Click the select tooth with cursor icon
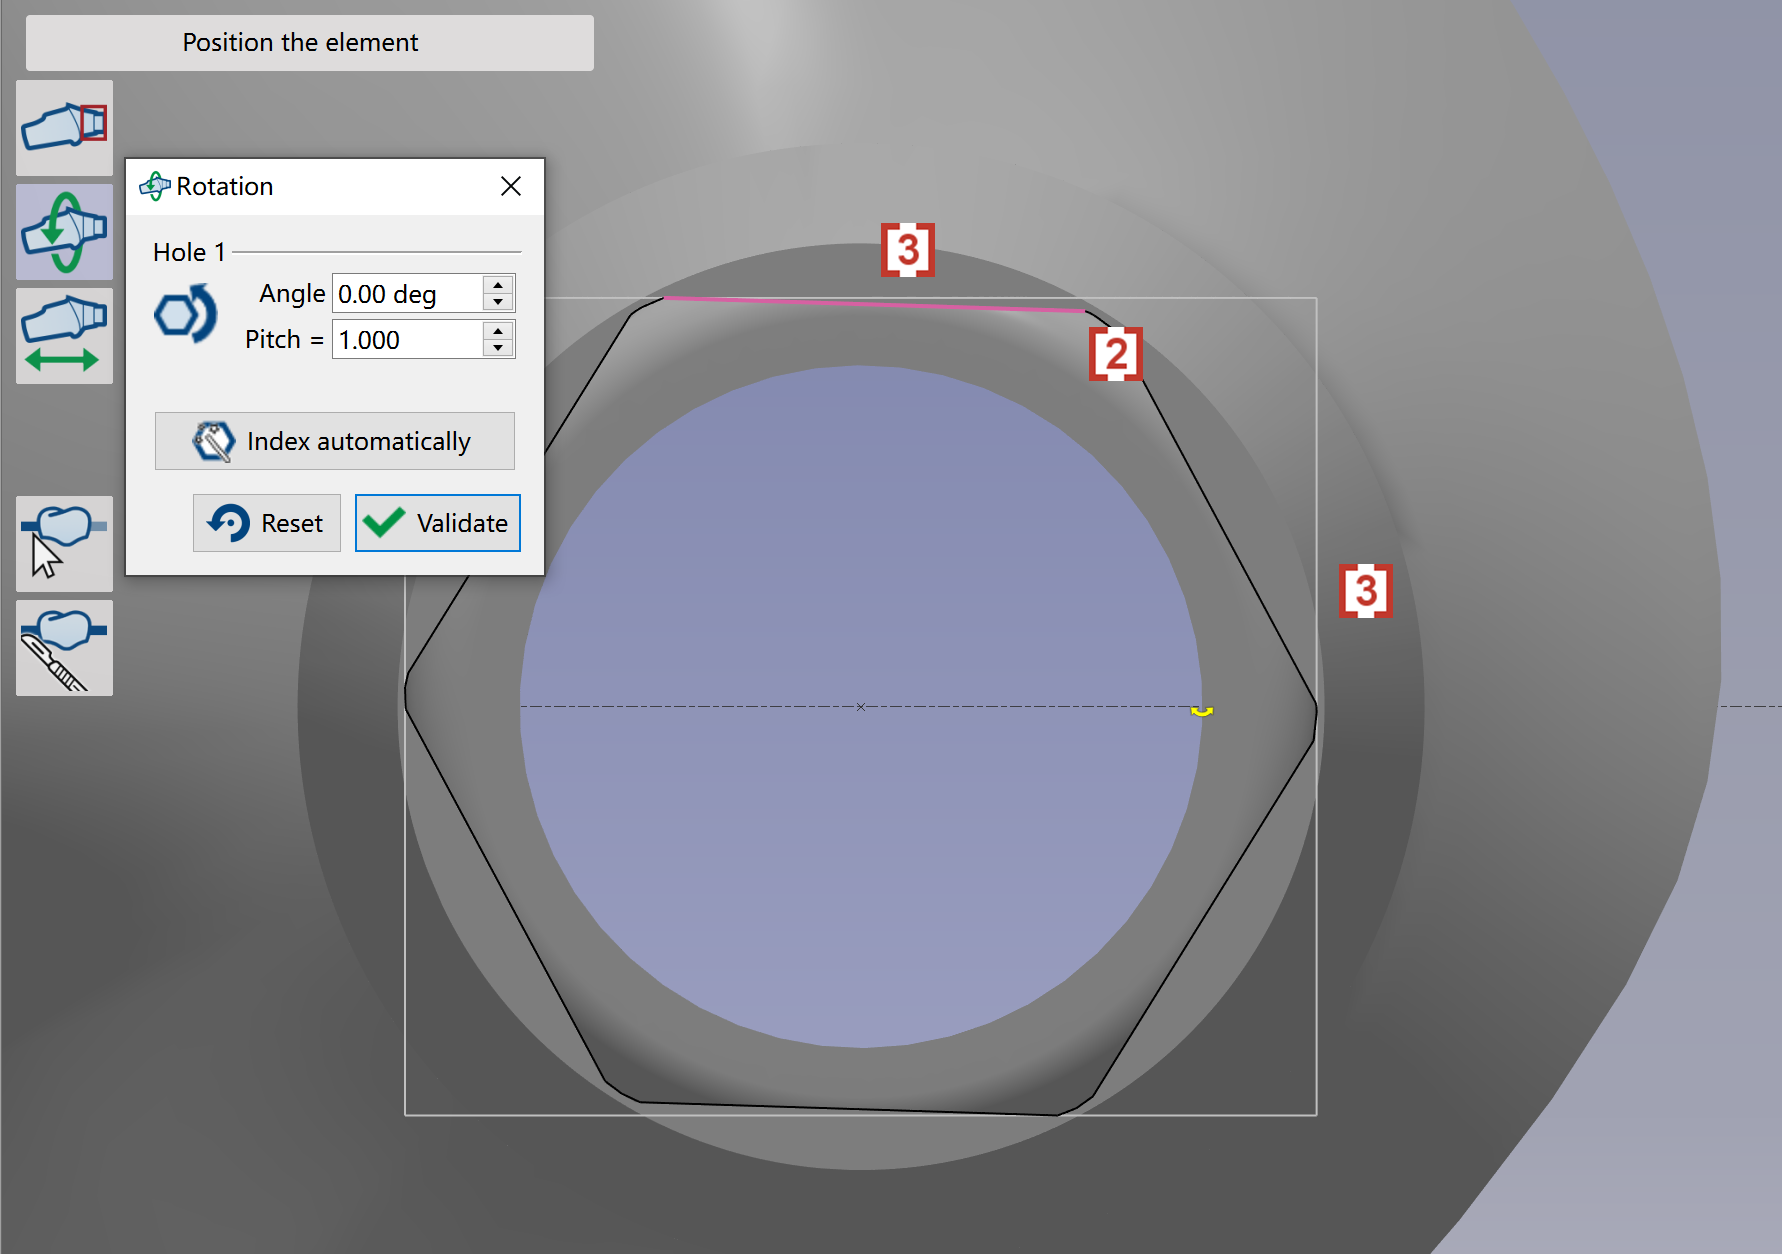This screenshot has height=1254, width=1782. coord(64,544)
